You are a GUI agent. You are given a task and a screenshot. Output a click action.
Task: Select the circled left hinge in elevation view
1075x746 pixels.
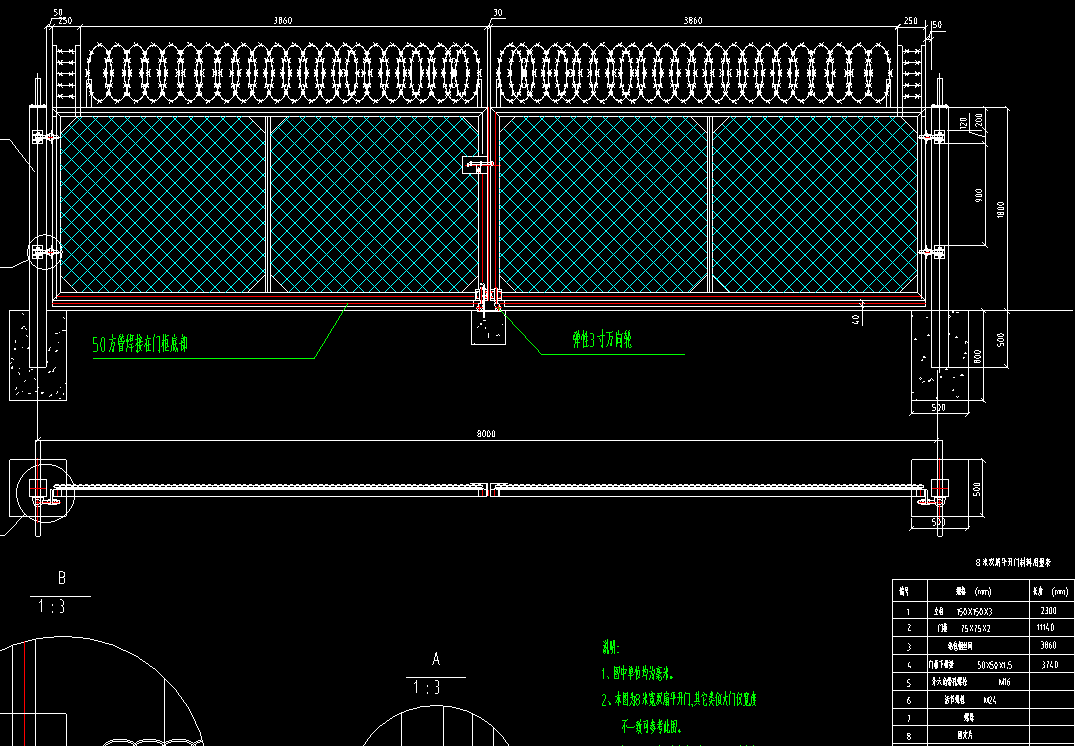tap(42, 252)
